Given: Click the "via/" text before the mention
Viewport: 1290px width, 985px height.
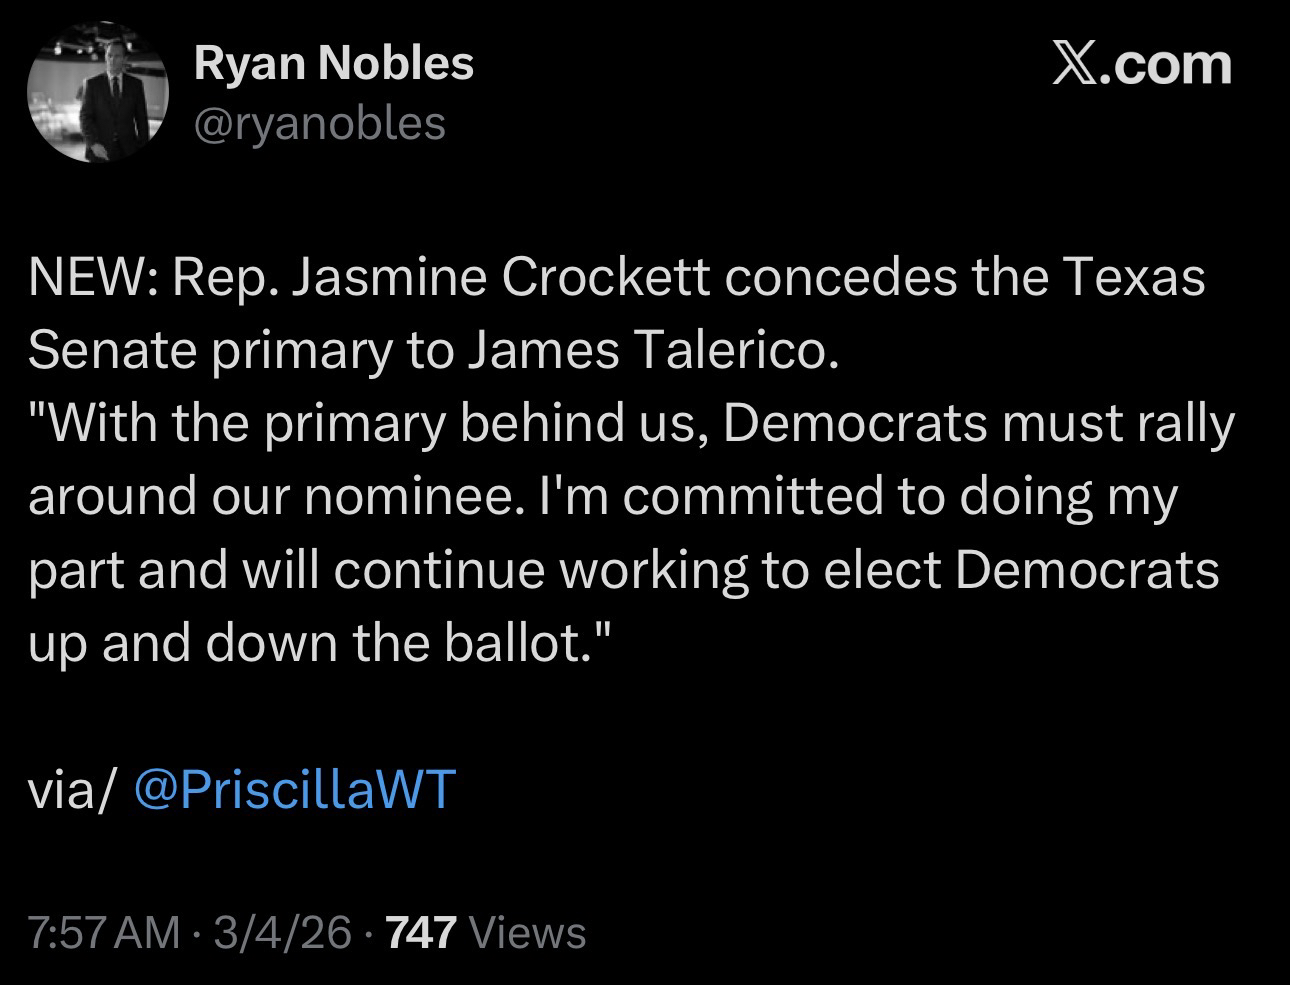Looking at the screenshot, I should (x=73, y=789).
